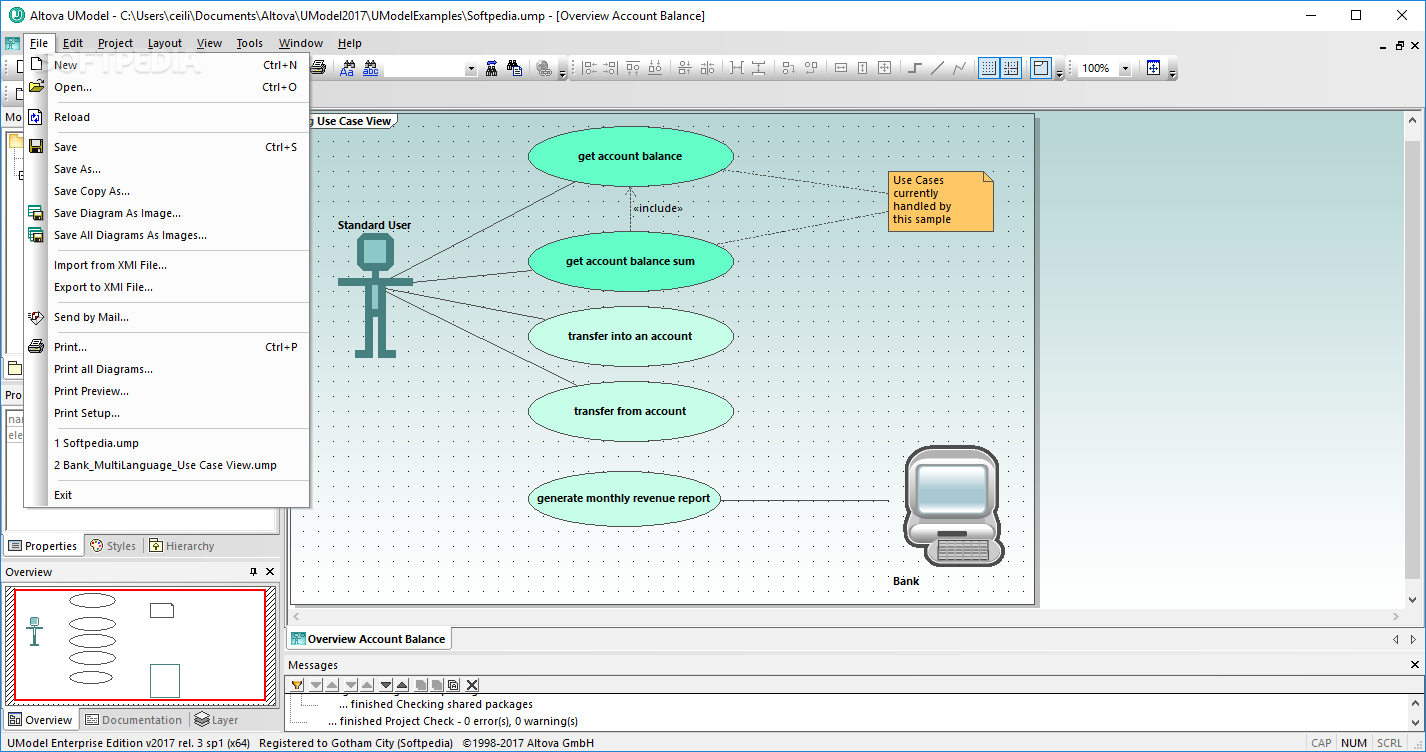Viewport: 1426px width, 752px height.
Task: Click the filter funnel icon in Messages
Action: coord(297,685)
